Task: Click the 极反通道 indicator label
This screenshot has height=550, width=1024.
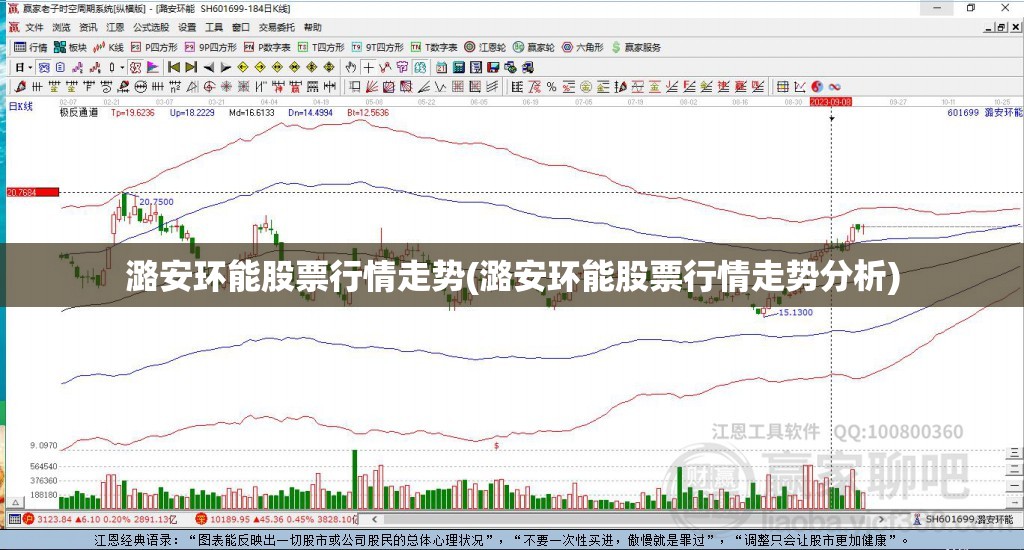Action: [79, 113]
